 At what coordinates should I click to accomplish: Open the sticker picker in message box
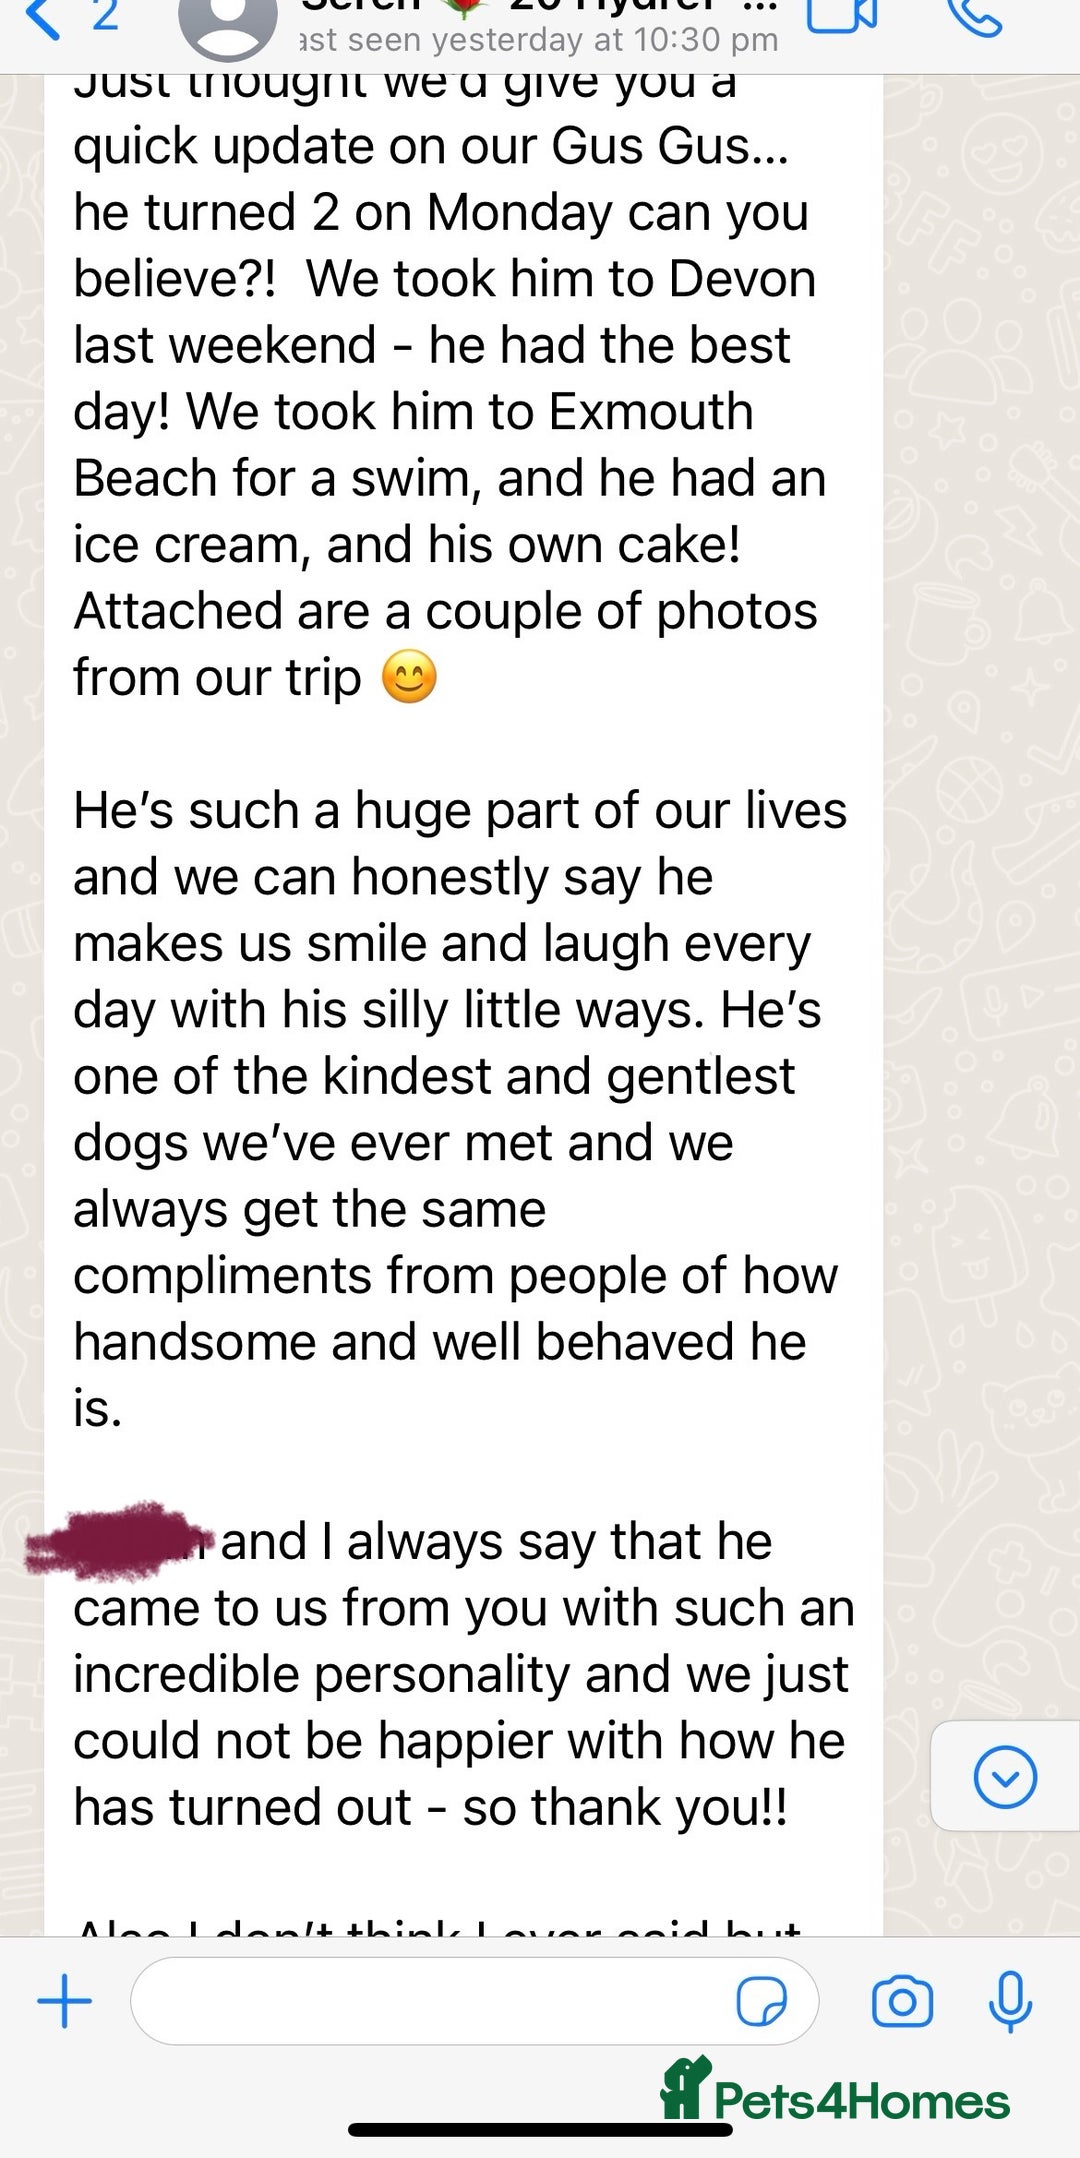[x=761, y=2002]
